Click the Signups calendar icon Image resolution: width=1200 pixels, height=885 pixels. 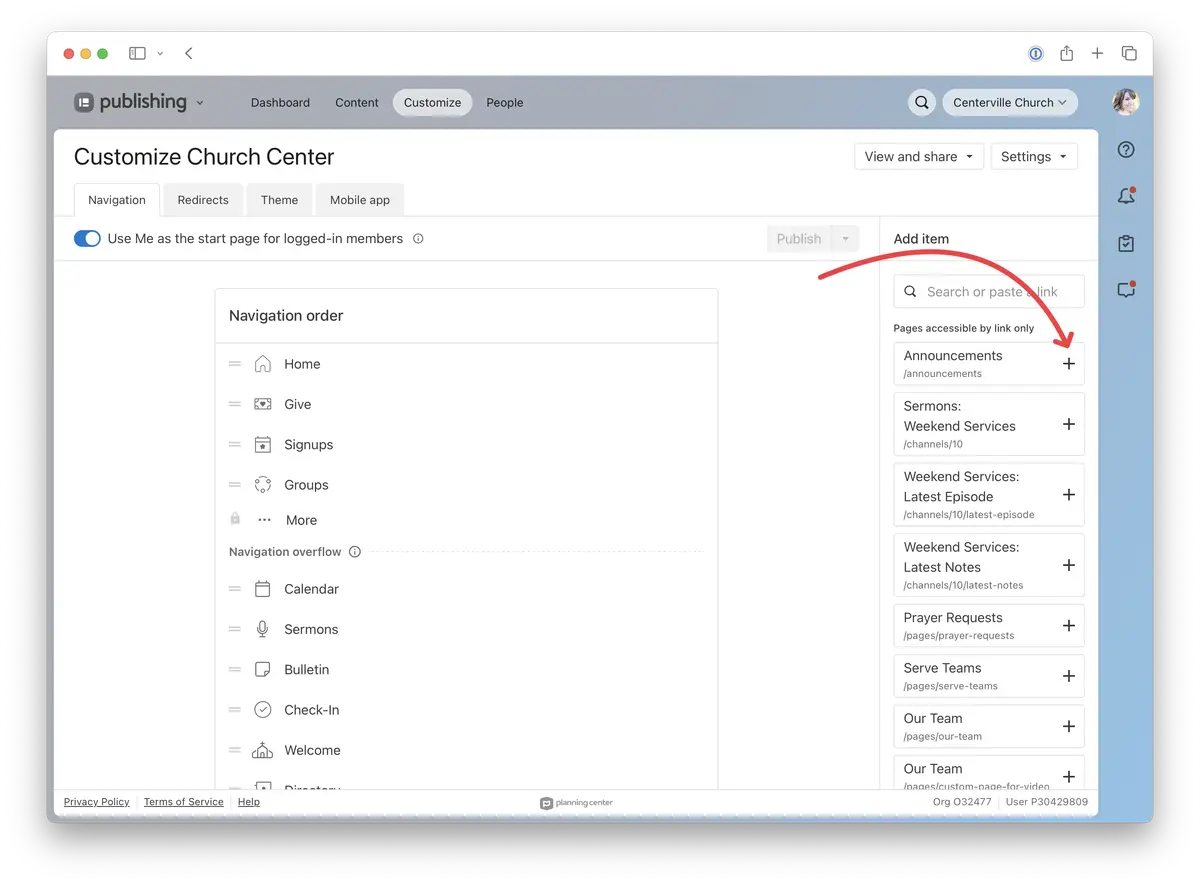tap(263, 444)
